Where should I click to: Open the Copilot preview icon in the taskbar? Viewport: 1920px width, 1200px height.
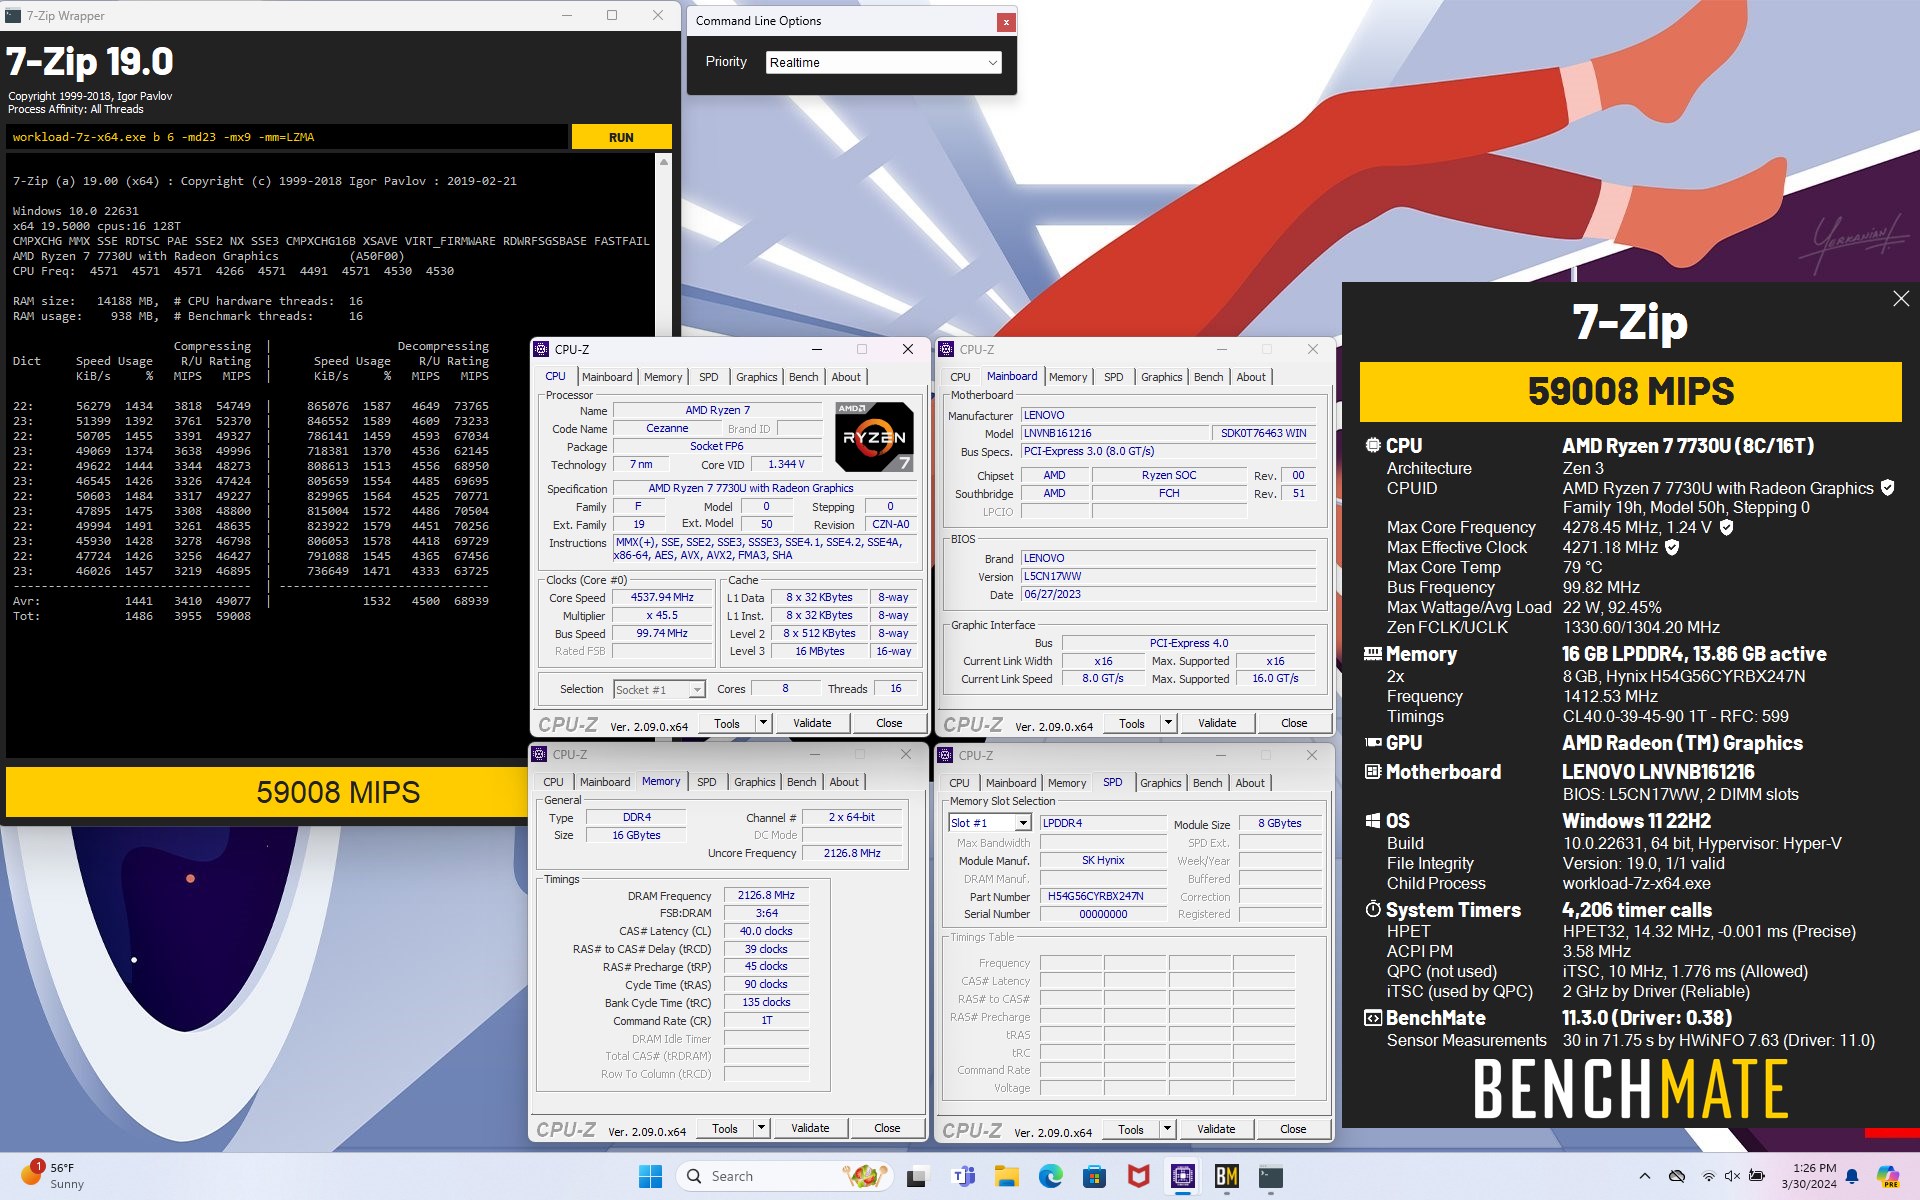coord(1888,1176)
